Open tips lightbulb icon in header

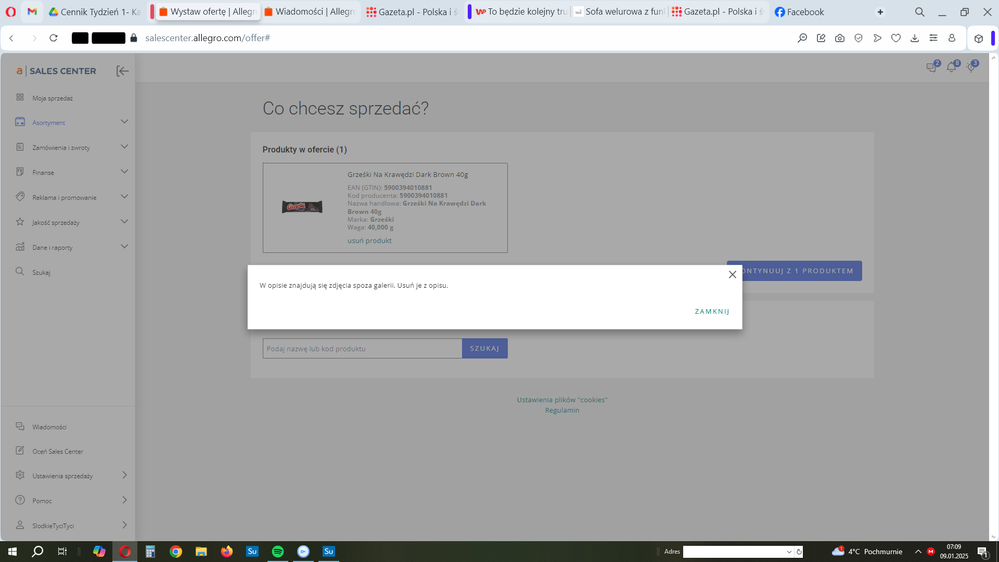(x=972, y=67)
